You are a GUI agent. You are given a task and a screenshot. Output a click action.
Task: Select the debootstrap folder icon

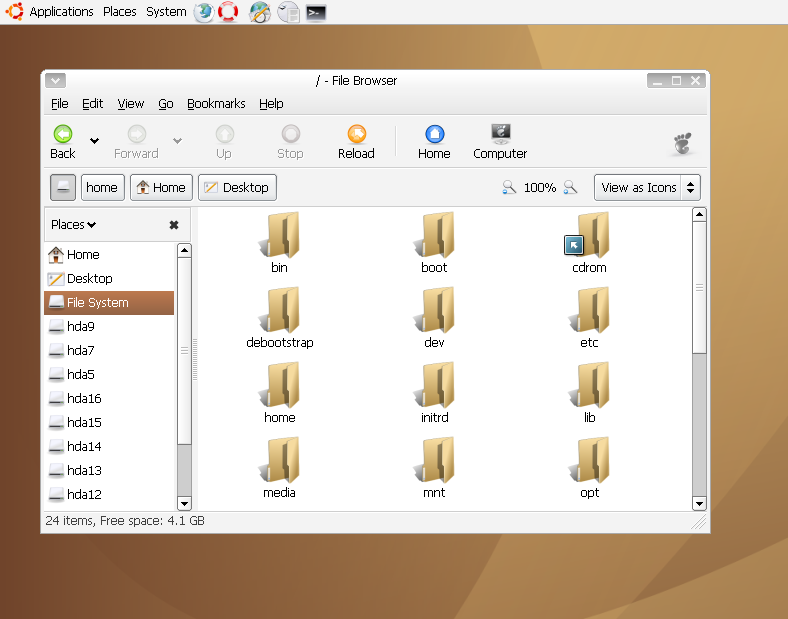280,310
